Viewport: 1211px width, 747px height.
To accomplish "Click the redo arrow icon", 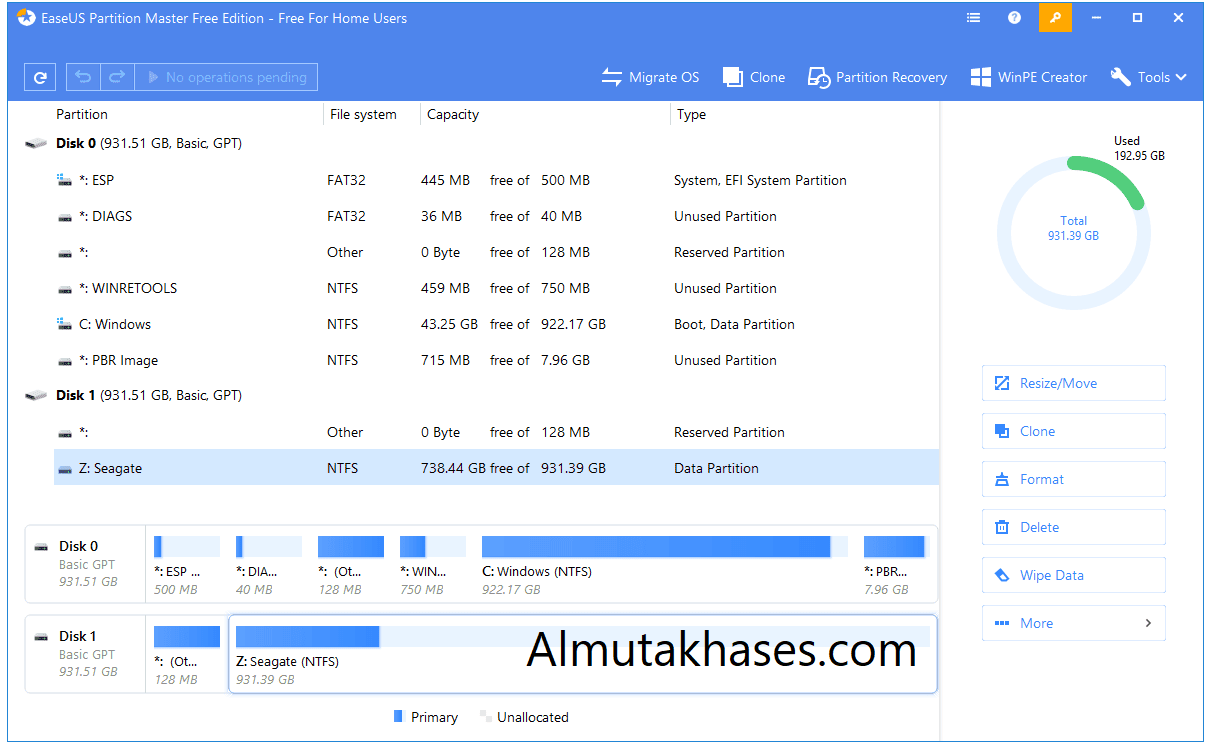I will click(x=117, y=77).
